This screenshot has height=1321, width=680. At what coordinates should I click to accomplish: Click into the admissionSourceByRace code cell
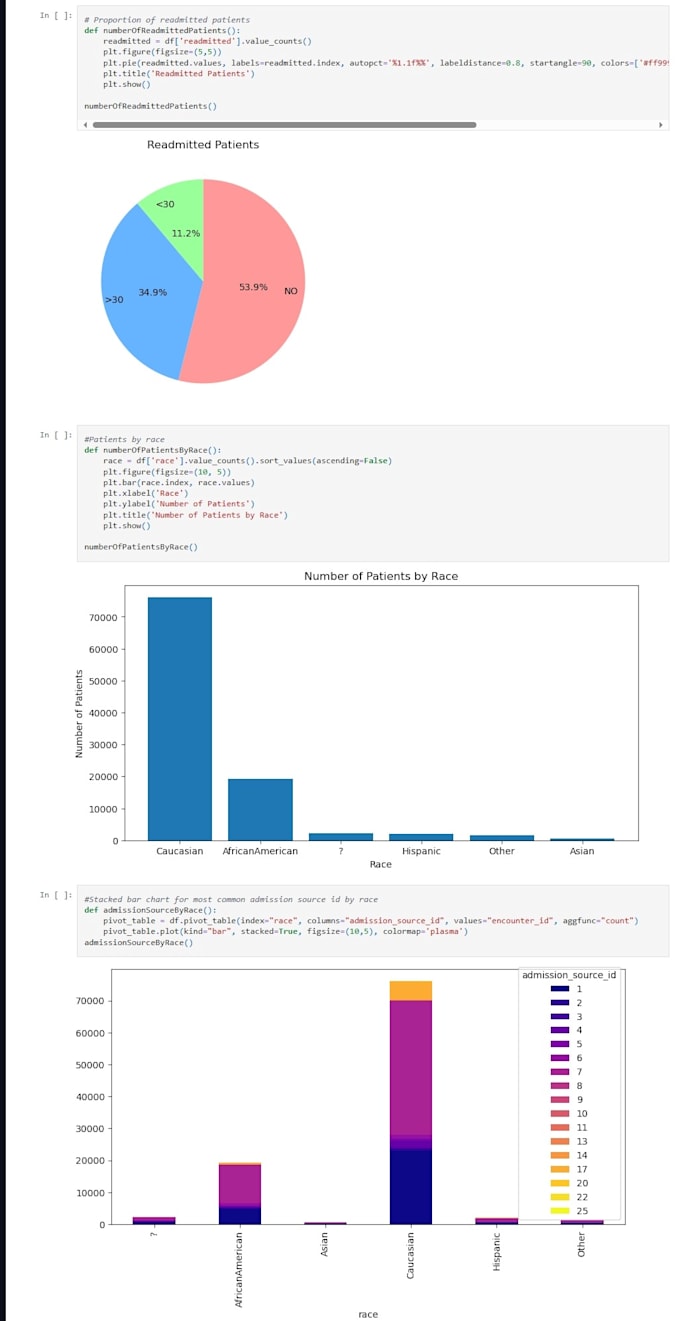pos(373,920)
